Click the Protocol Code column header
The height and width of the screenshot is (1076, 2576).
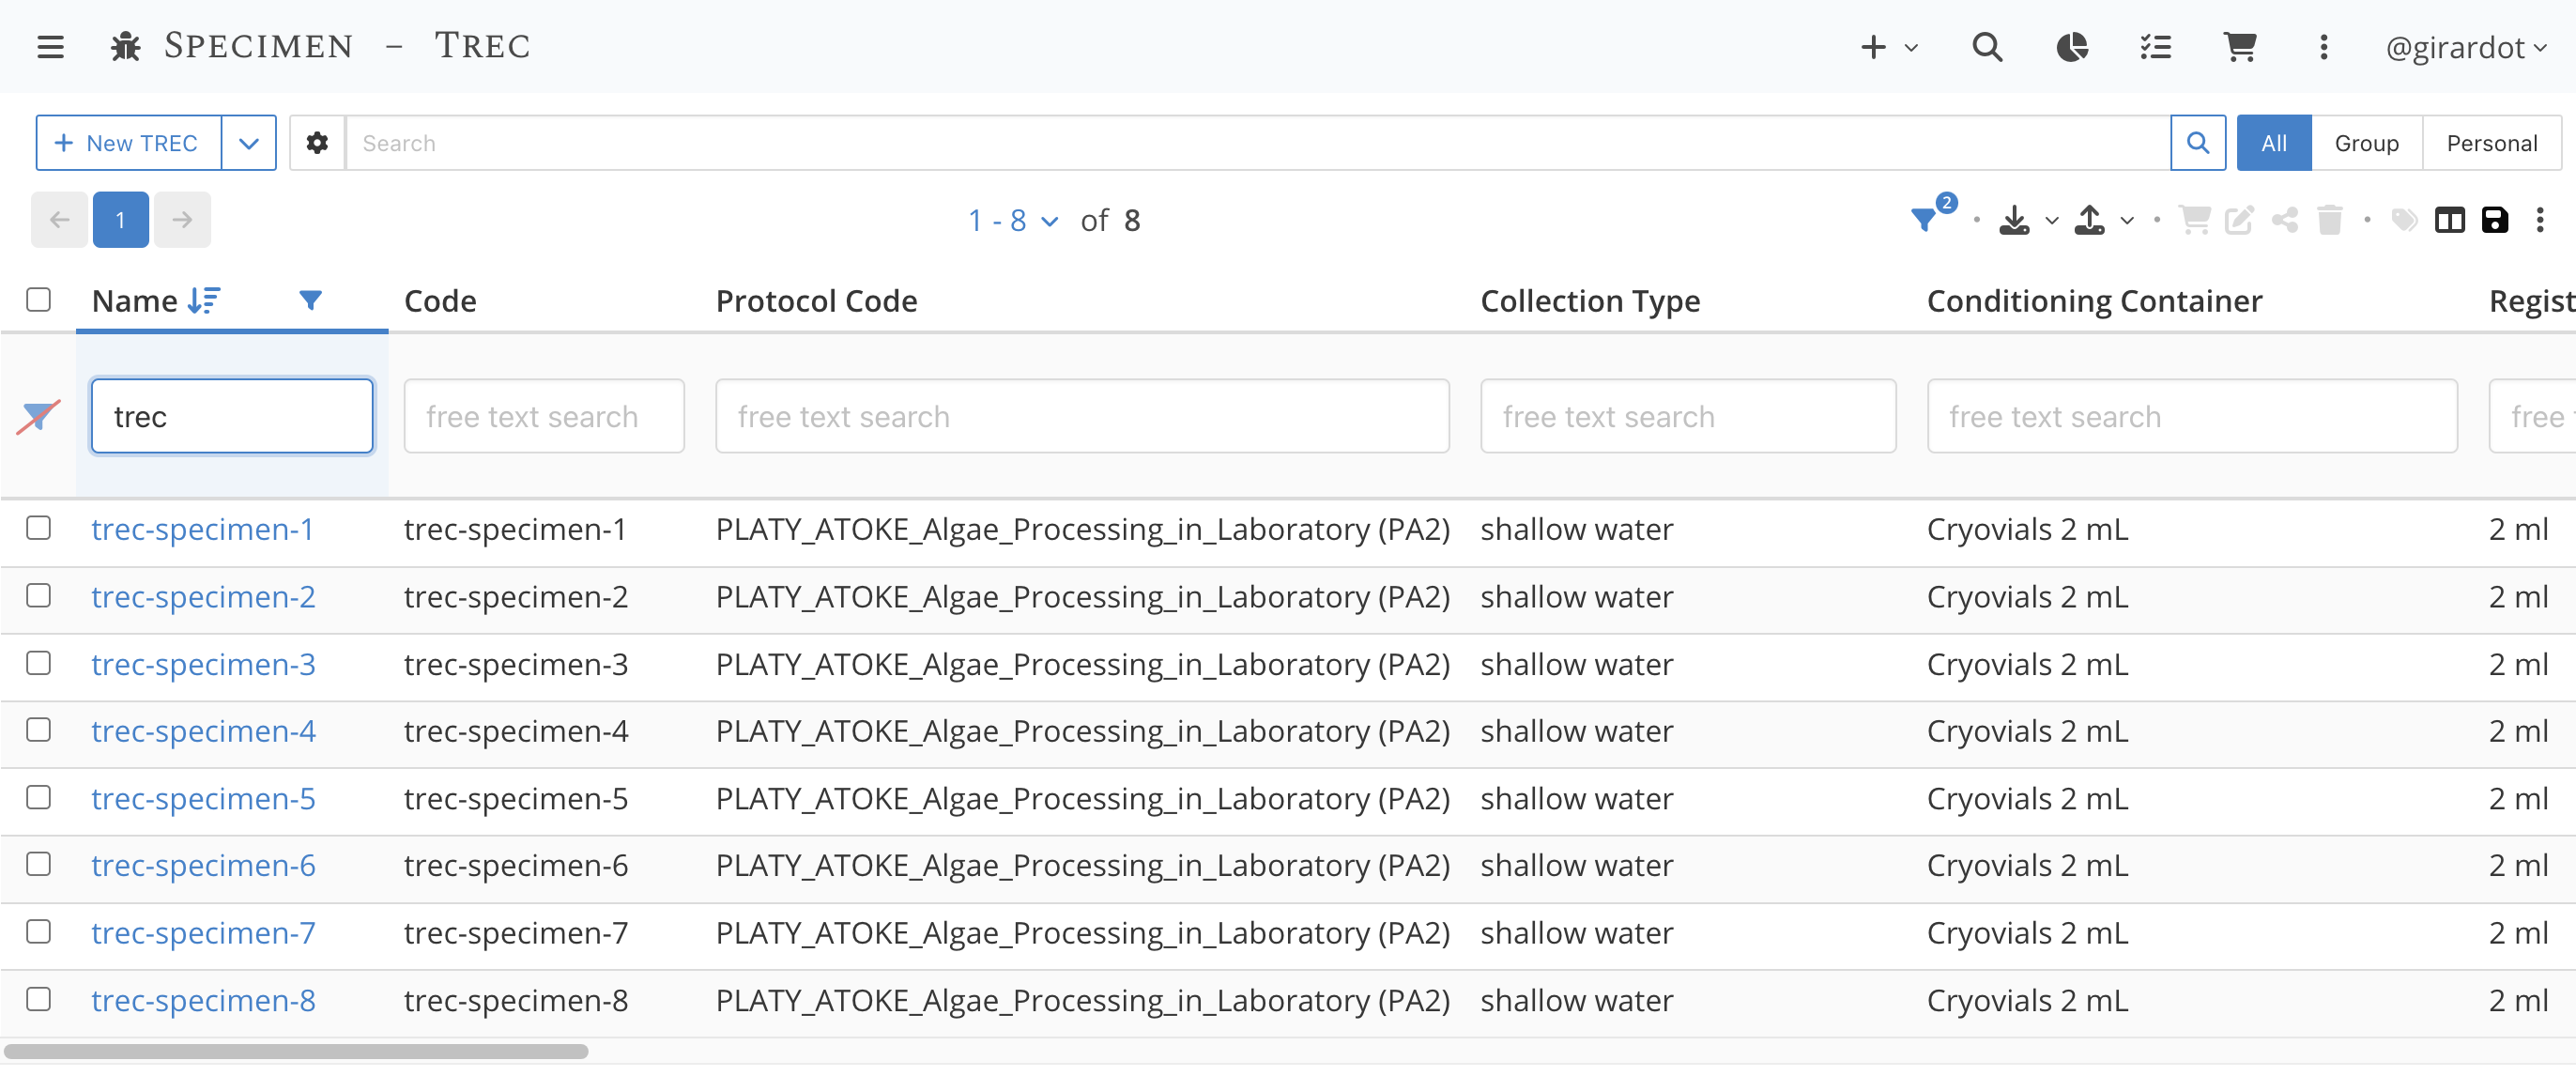point(816,301)
